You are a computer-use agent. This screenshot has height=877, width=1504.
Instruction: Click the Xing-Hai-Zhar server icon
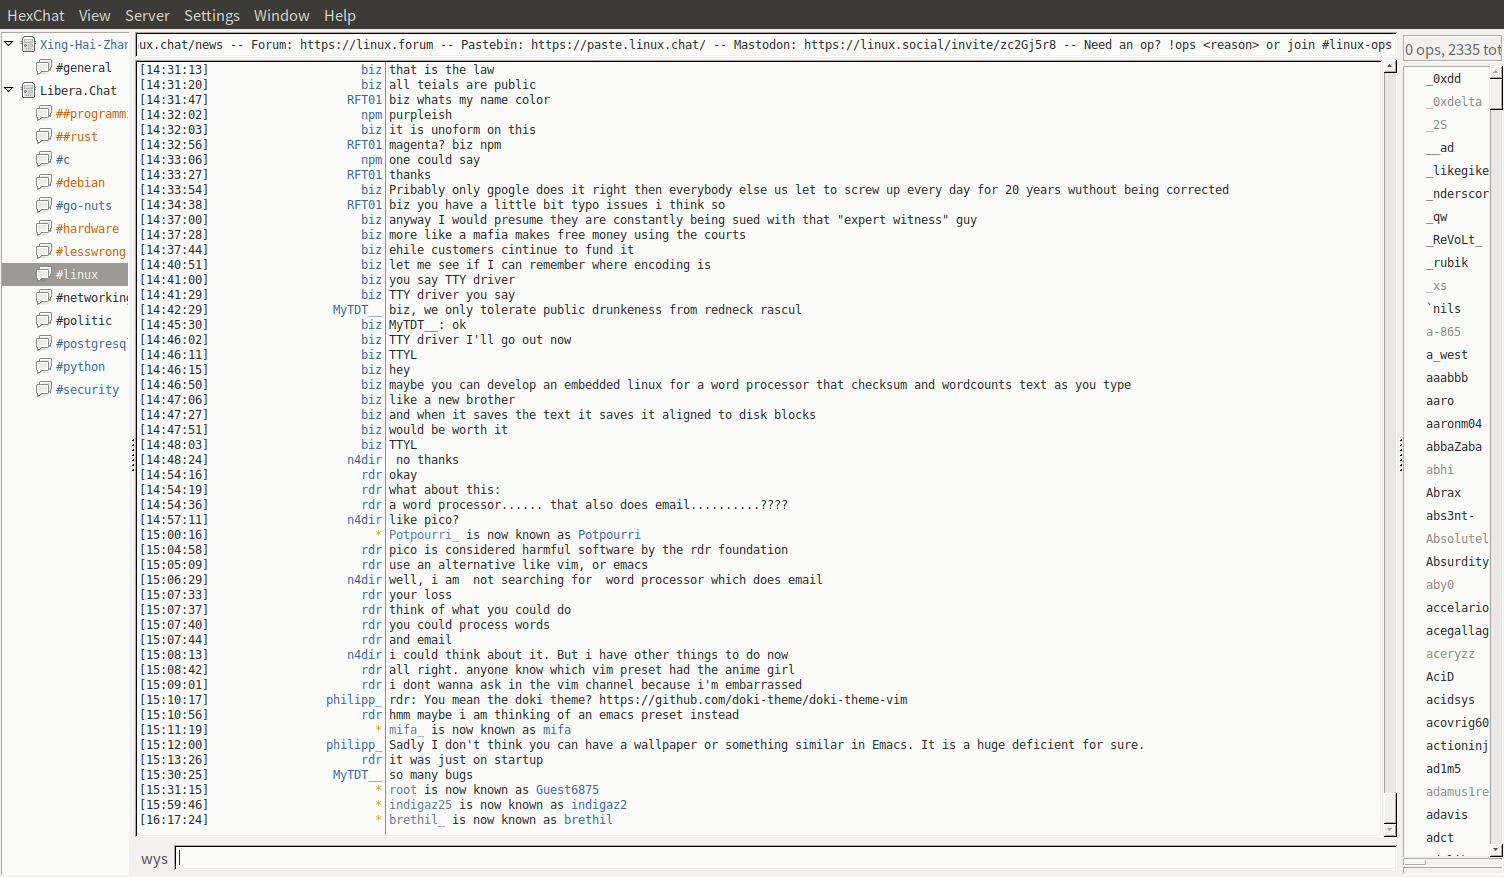(29, 44)
